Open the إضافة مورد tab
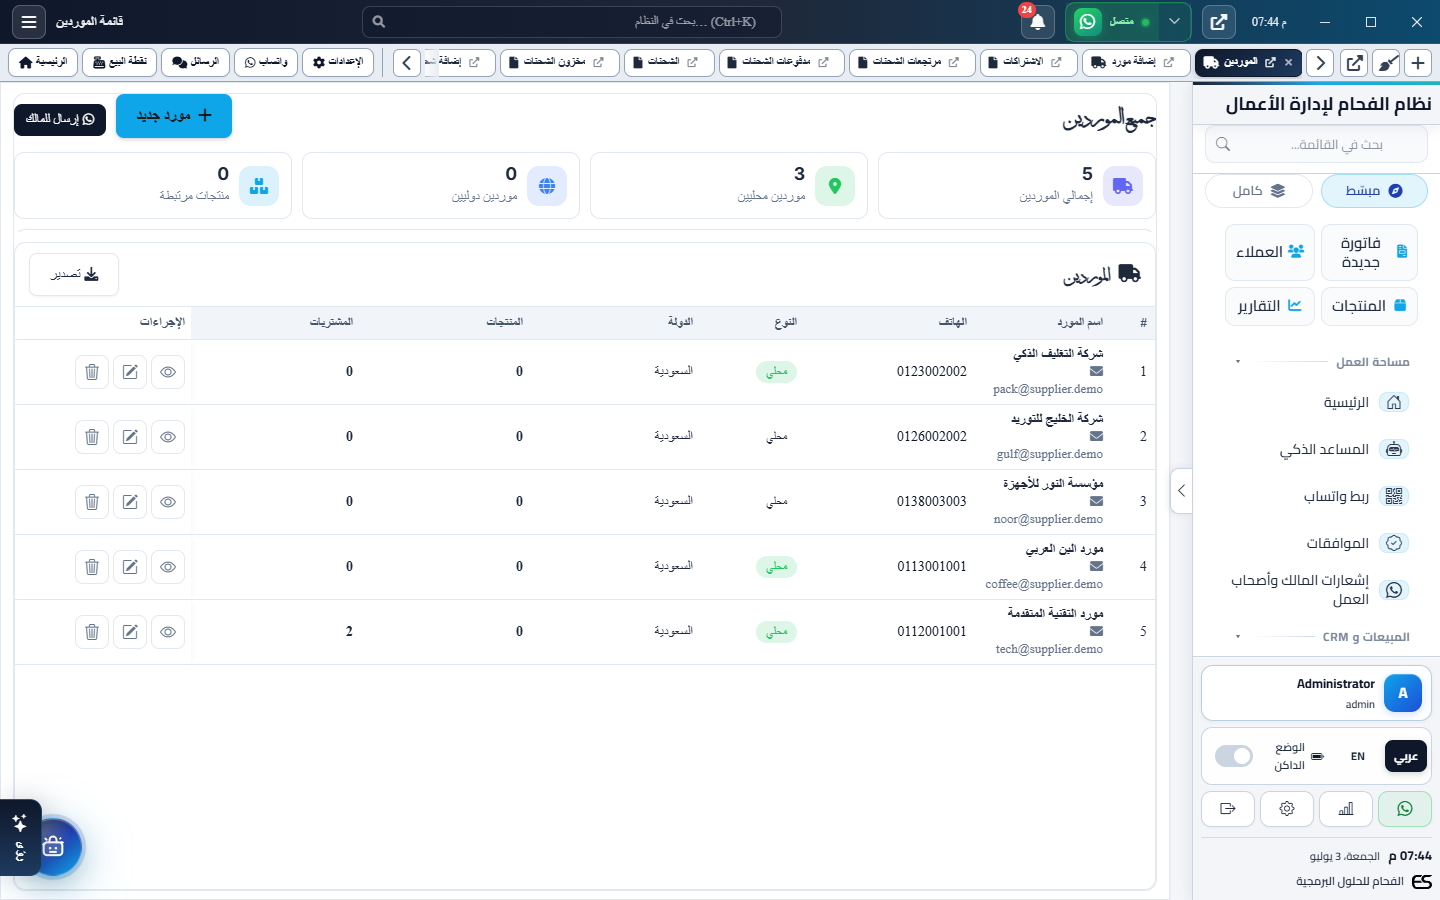The width and height of the screenshot is (1440, 900). (x=1136, y=62)
